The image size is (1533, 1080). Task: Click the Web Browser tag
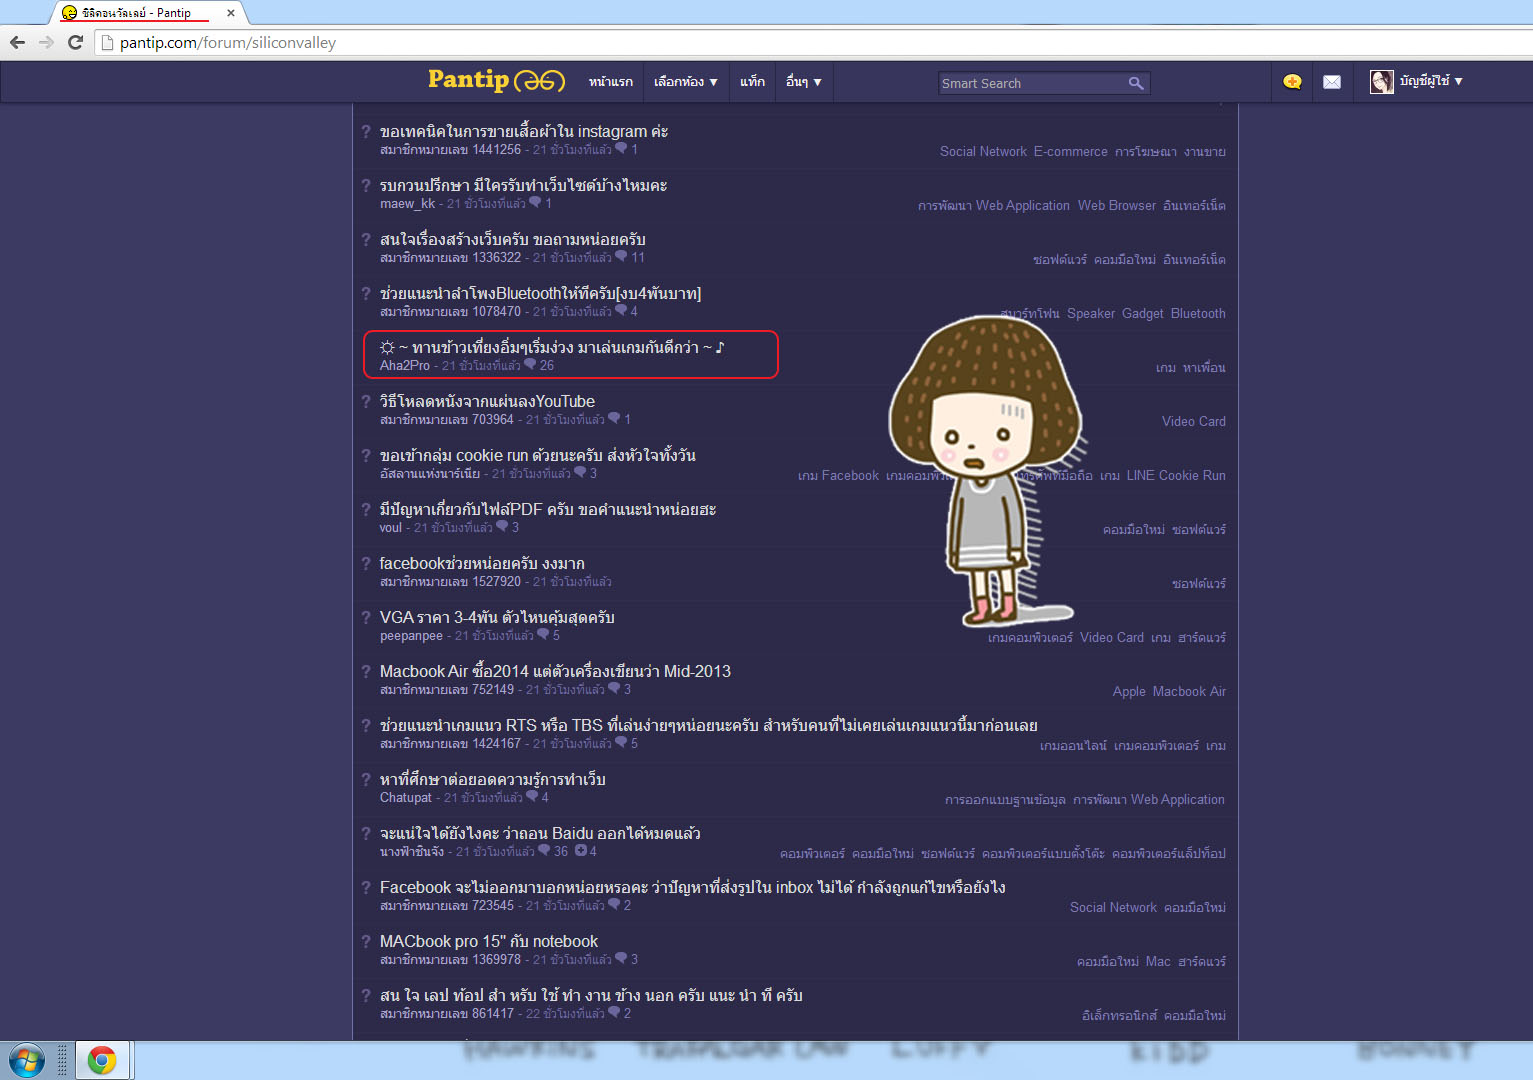click(x=1117, y=205)
